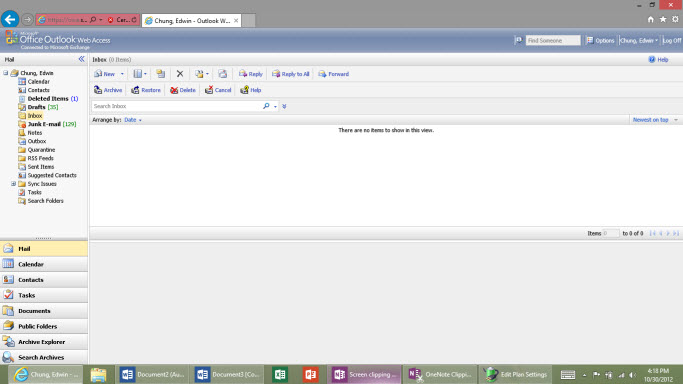Select the Notes folder
This screenshot has height=384, width=683.
click(x=30, y=133)
